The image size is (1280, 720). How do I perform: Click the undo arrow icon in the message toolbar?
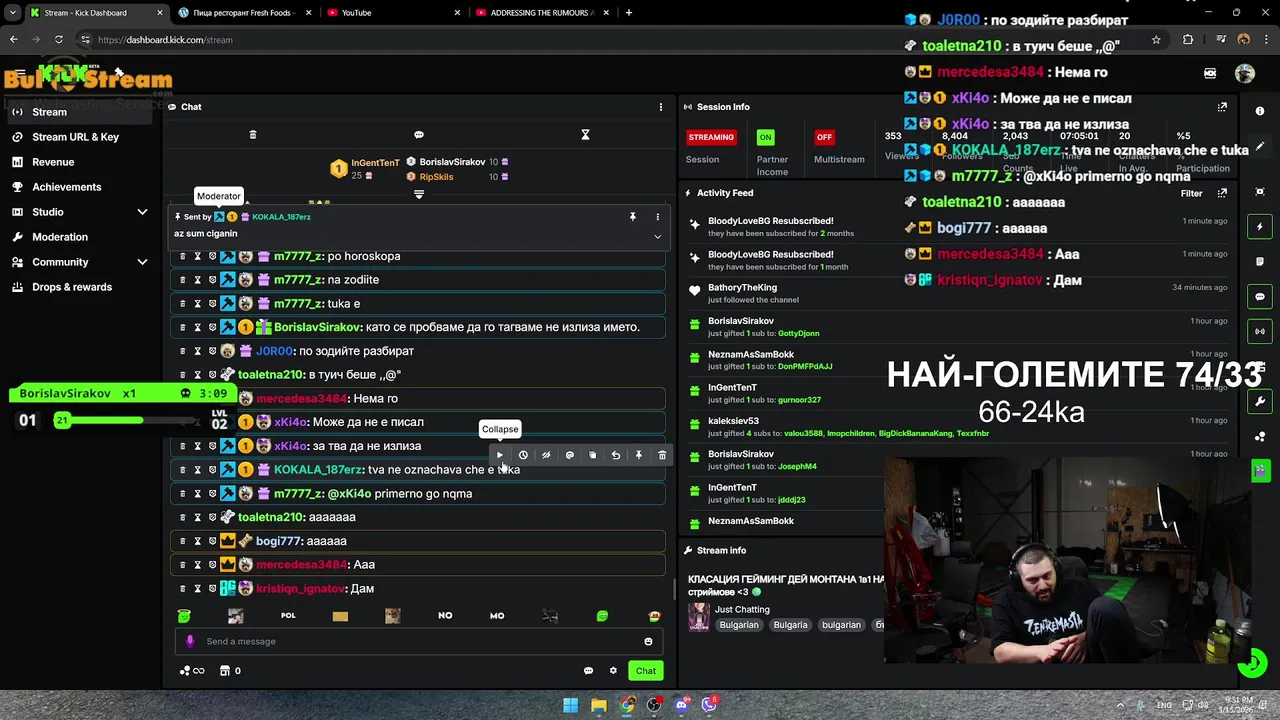pyautogui.click(x=616, y=455)
